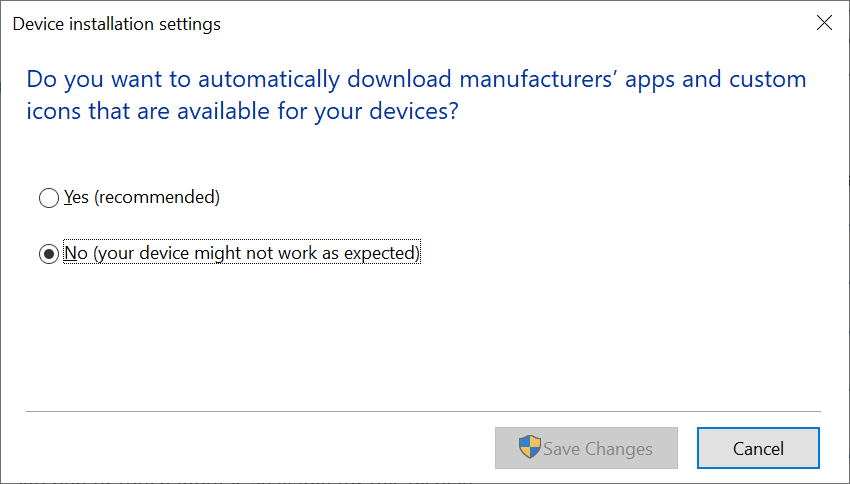Click the UAC shield icon on Save Changes
Viewport: 850px width, 484px height.
[x=529, y=447]
